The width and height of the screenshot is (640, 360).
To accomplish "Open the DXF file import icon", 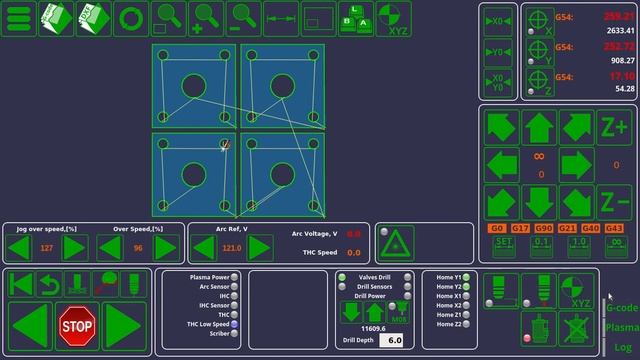I will coord(94,19).
